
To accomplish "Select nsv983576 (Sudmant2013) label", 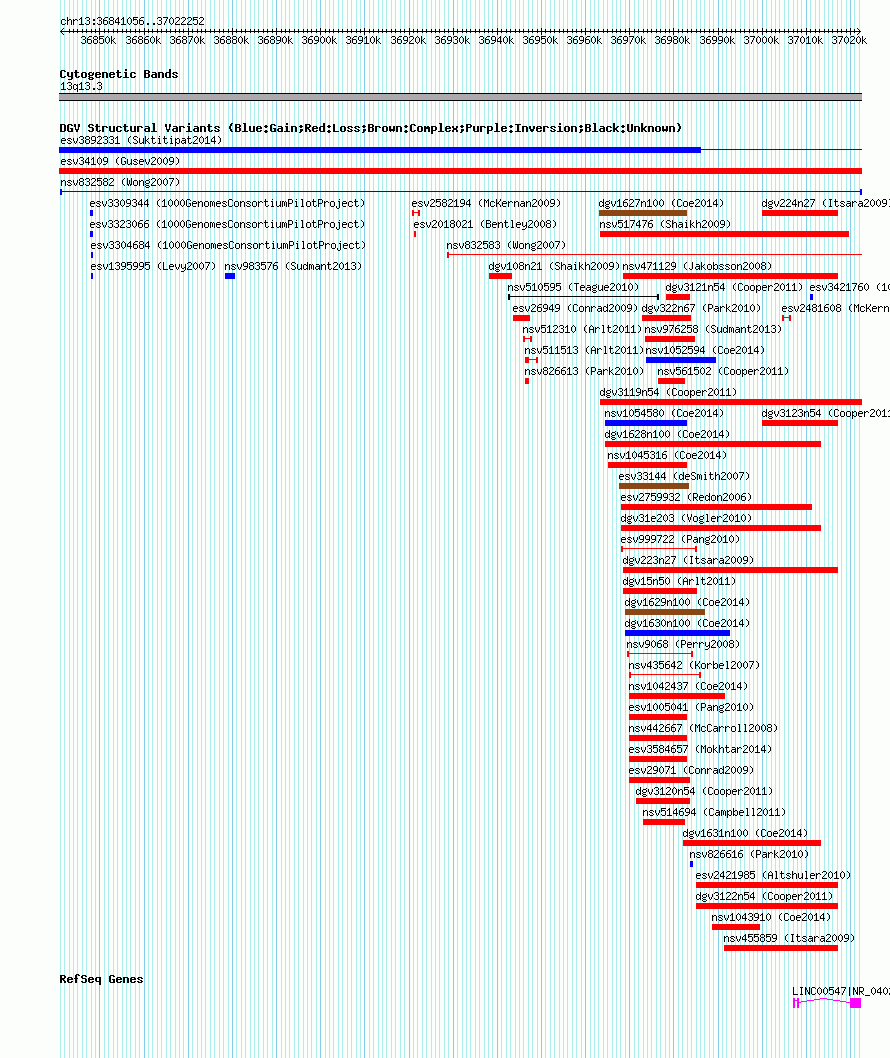I will pos(293,267).
